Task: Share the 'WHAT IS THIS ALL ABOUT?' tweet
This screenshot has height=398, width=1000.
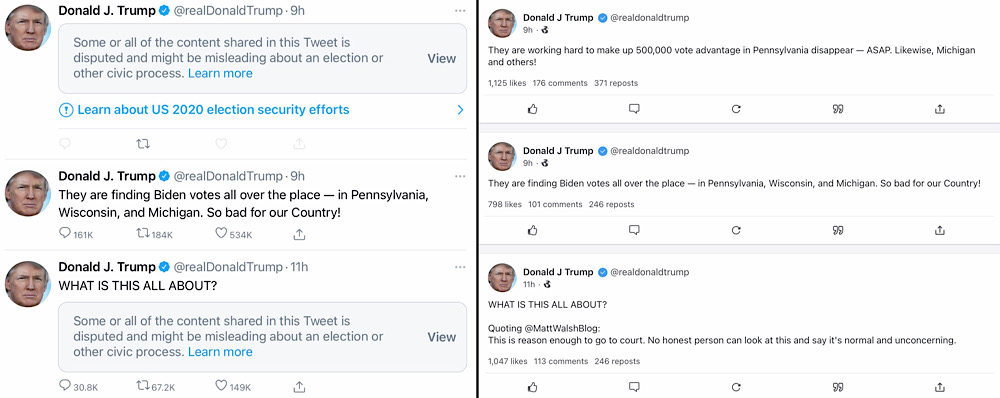Action: pos(299,387)
